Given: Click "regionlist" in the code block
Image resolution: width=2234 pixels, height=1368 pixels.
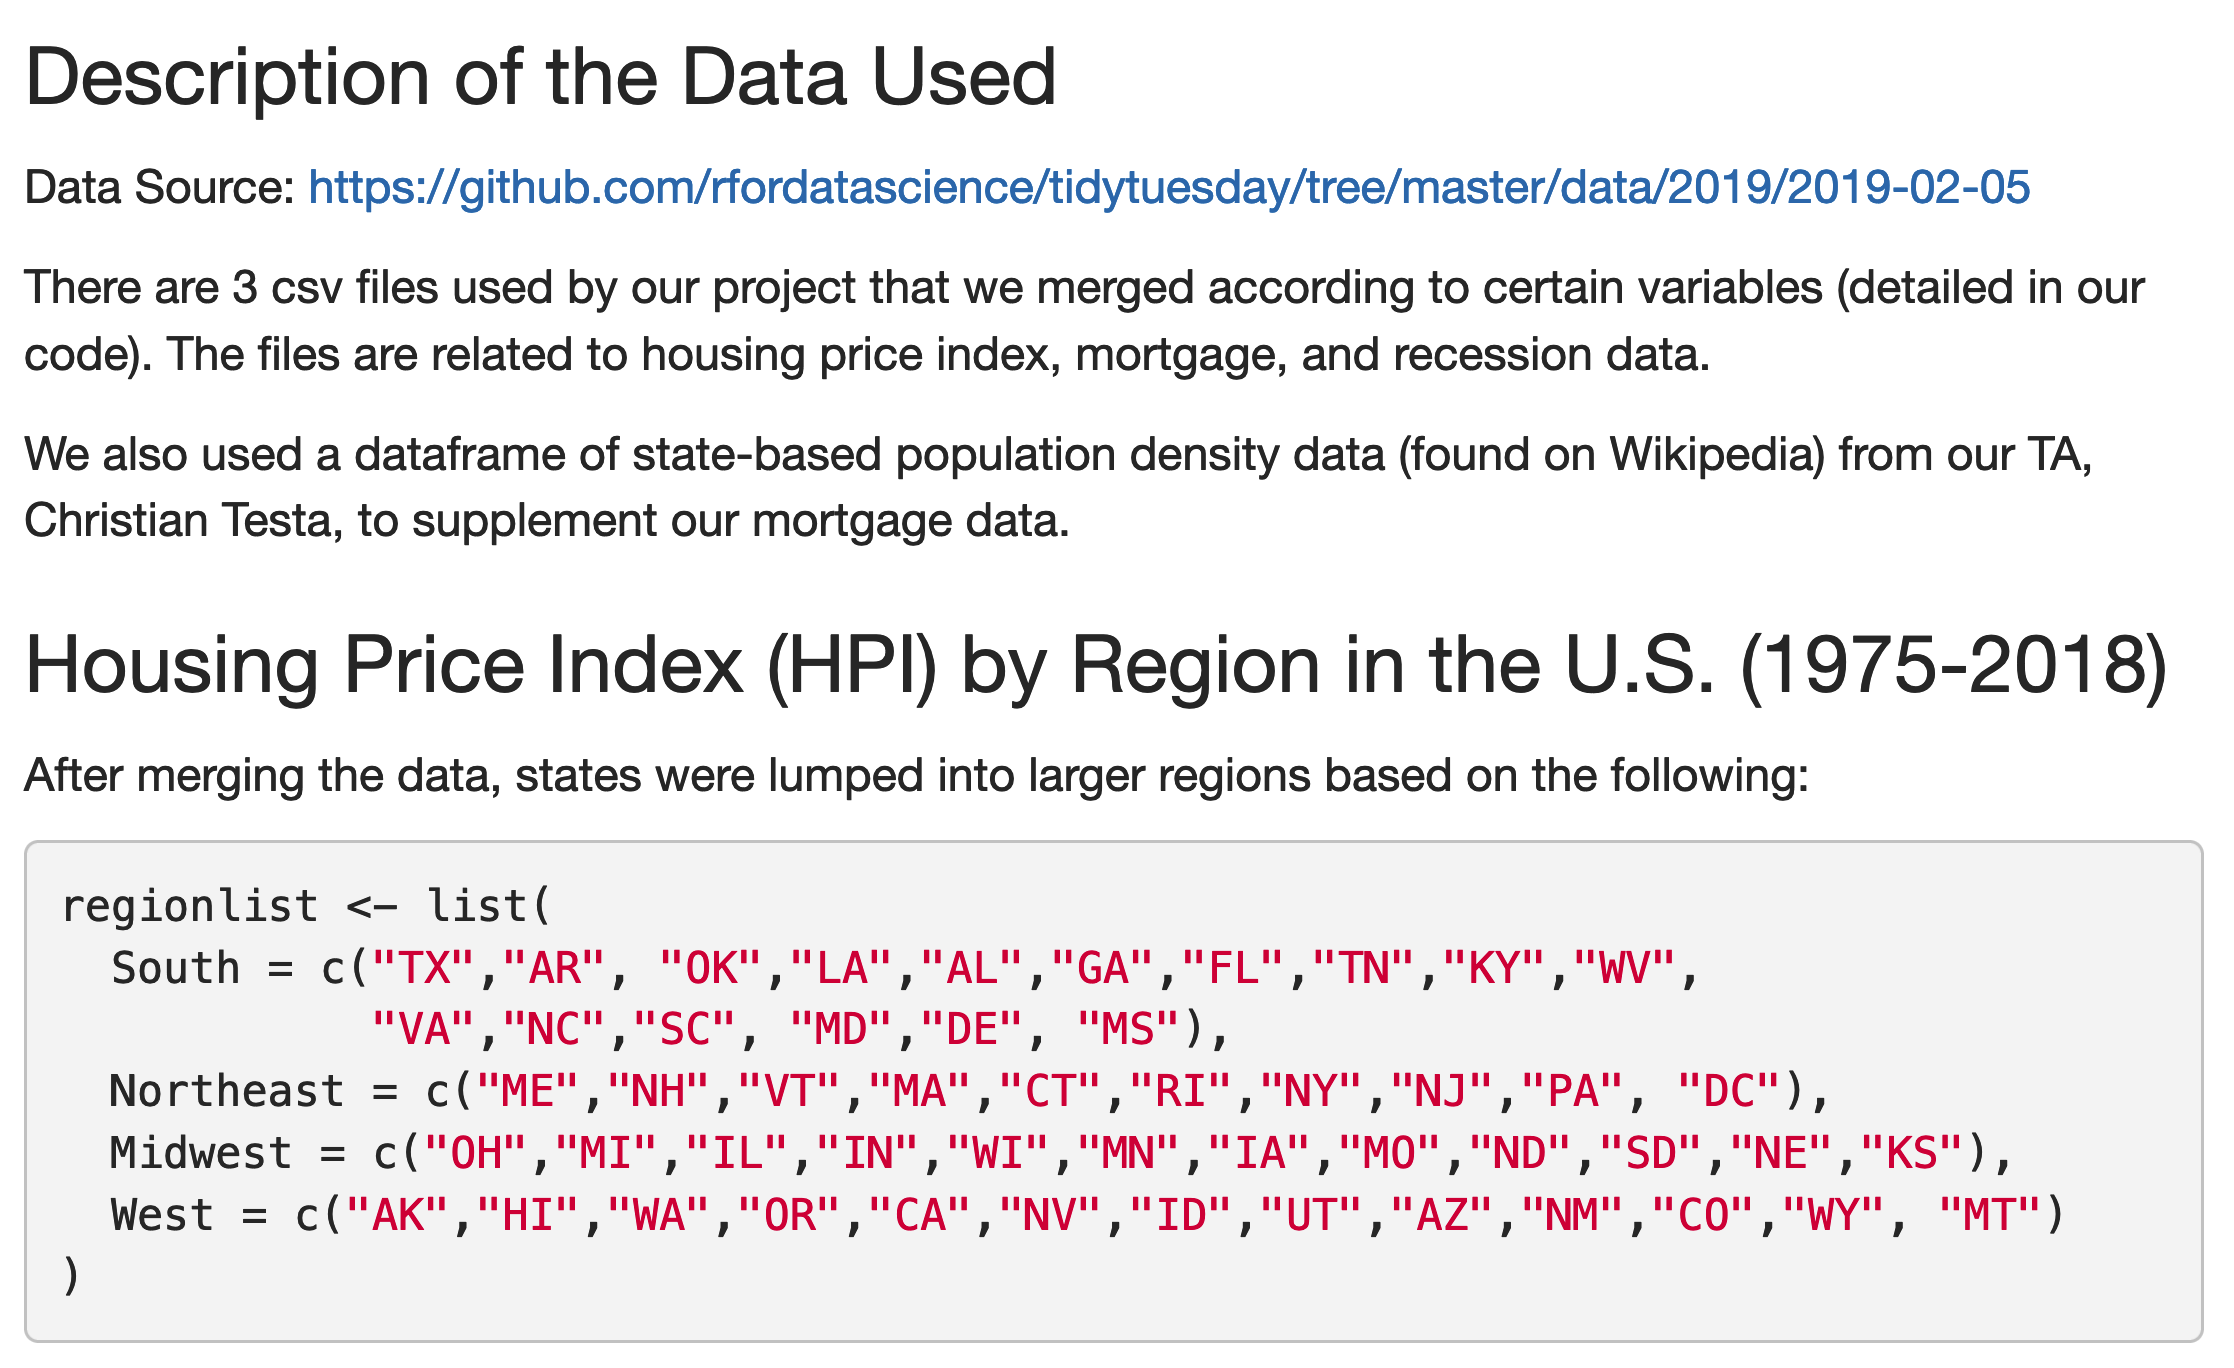Looking at the screenshot, I should pyautogui.click(x=190, y=907).
